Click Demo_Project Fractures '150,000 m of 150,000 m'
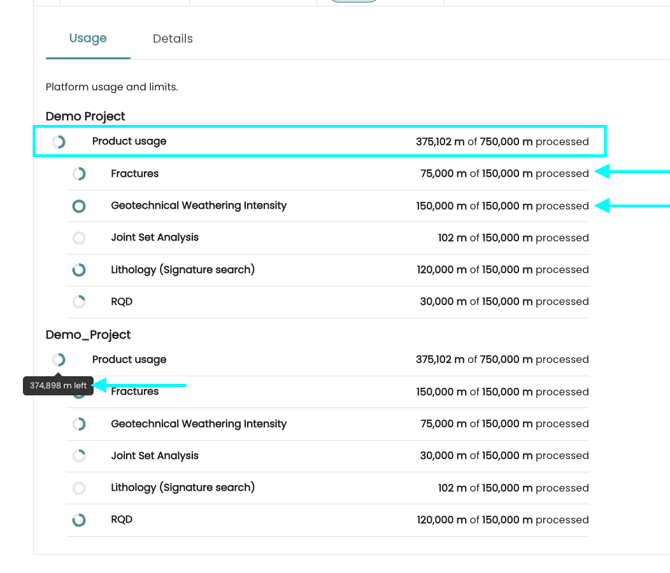The image size is (670, 573). [474, 392]
